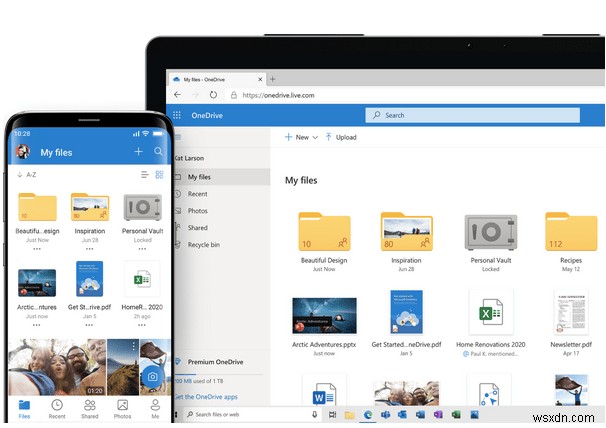Click Premium OneDrive link
The height and width of the screenshot is (428, 606).
(215, 362)
